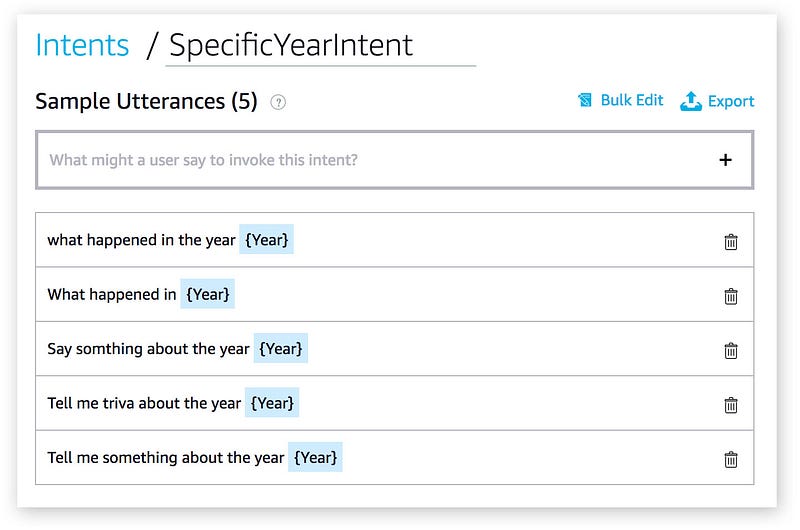
Task: Remove 'Say somthing about the year' utterance
Action: (x=731, y=351)
